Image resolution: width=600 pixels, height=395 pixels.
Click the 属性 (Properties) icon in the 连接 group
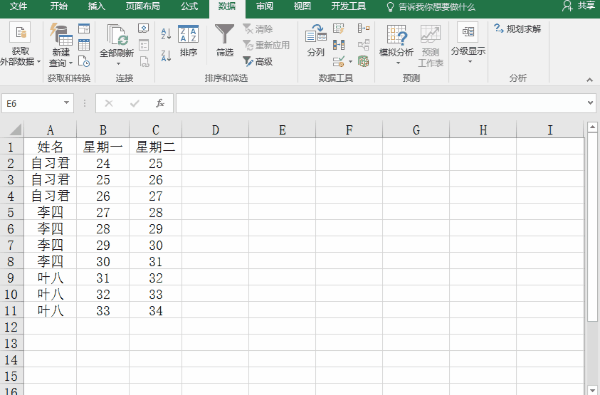click(144, 45)
